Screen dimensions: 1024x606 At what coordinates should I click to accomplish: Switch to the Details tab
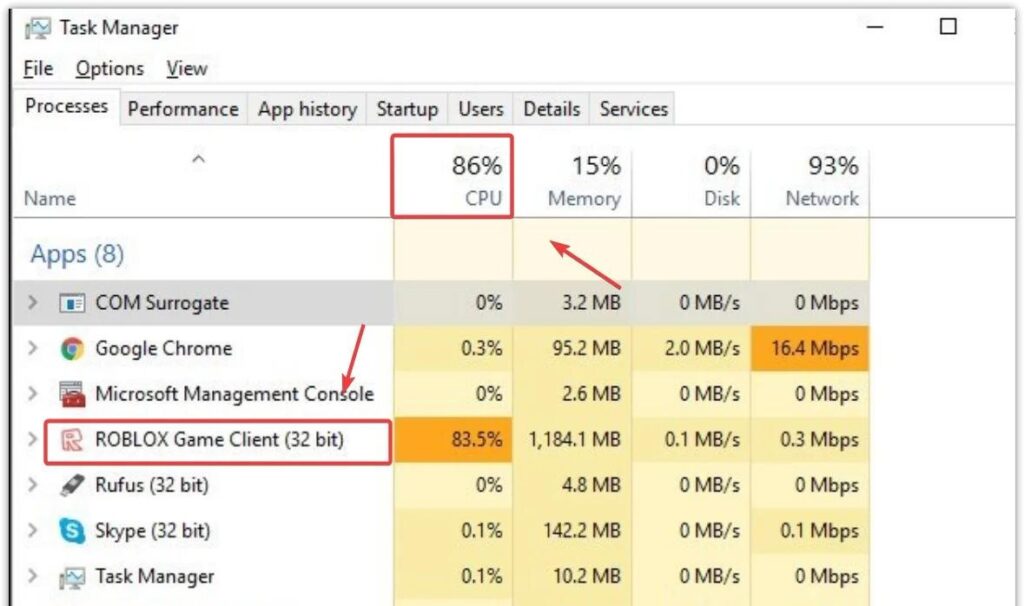[x=552, y=109]
